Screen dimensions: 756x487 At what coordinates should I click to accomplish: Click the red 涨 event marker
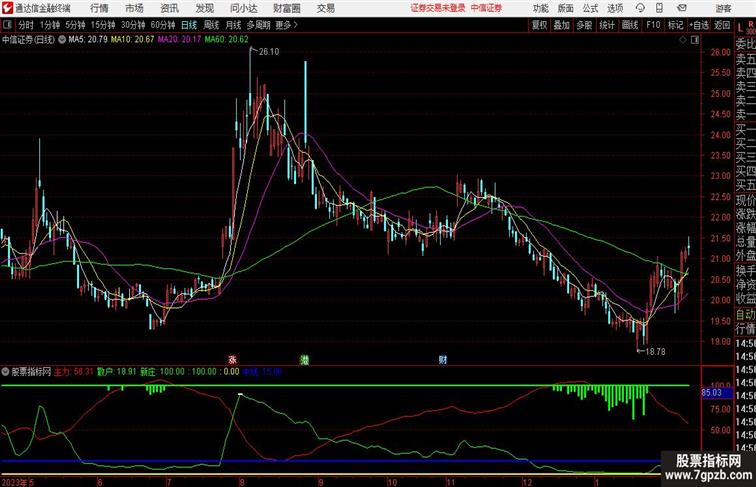[232, 358]
